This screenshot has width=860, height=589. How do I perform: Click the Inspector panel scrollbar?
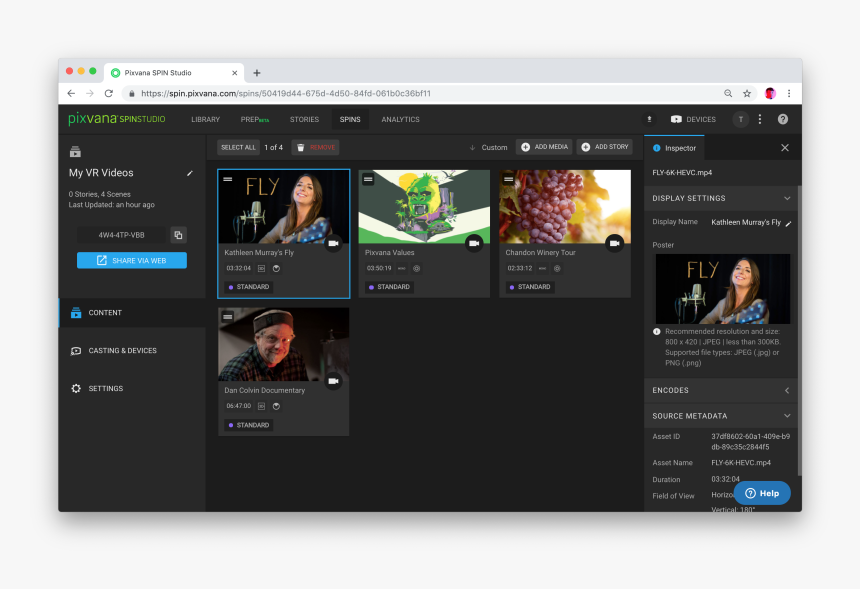tap(799, 331)
